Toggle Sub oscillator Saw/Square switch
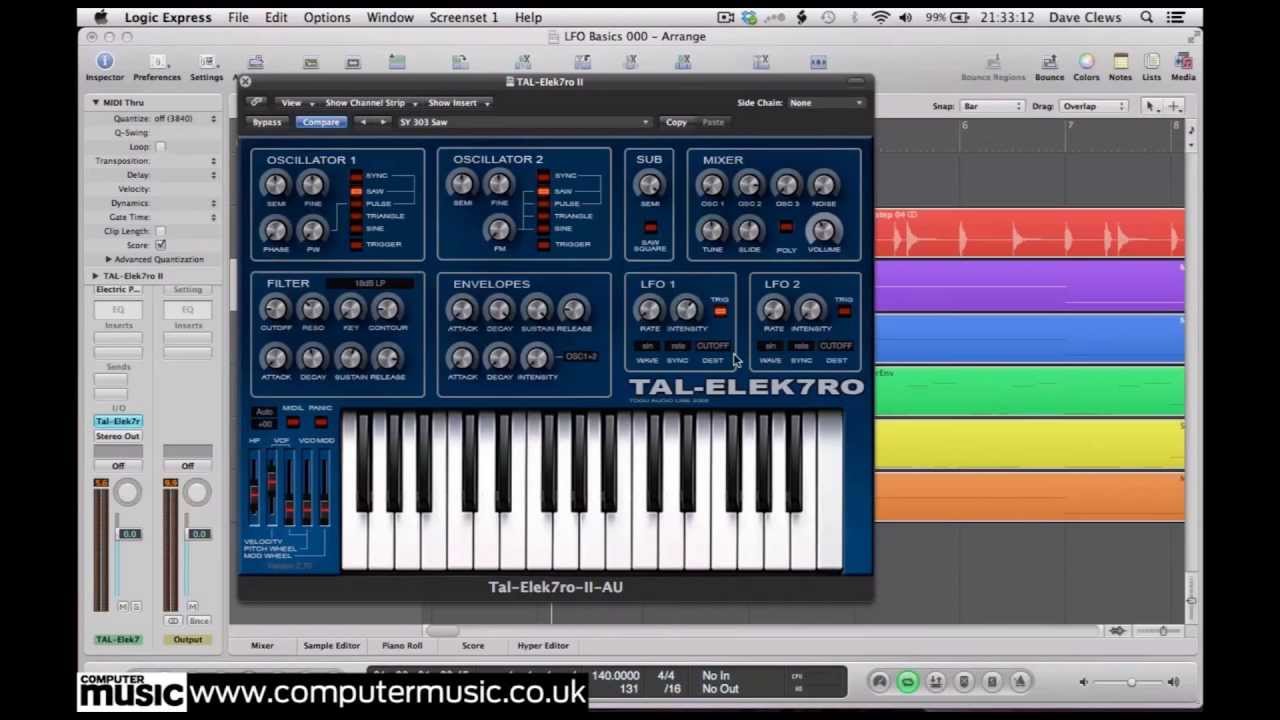Screen dimensions: 1280x720 click(650, 227)
